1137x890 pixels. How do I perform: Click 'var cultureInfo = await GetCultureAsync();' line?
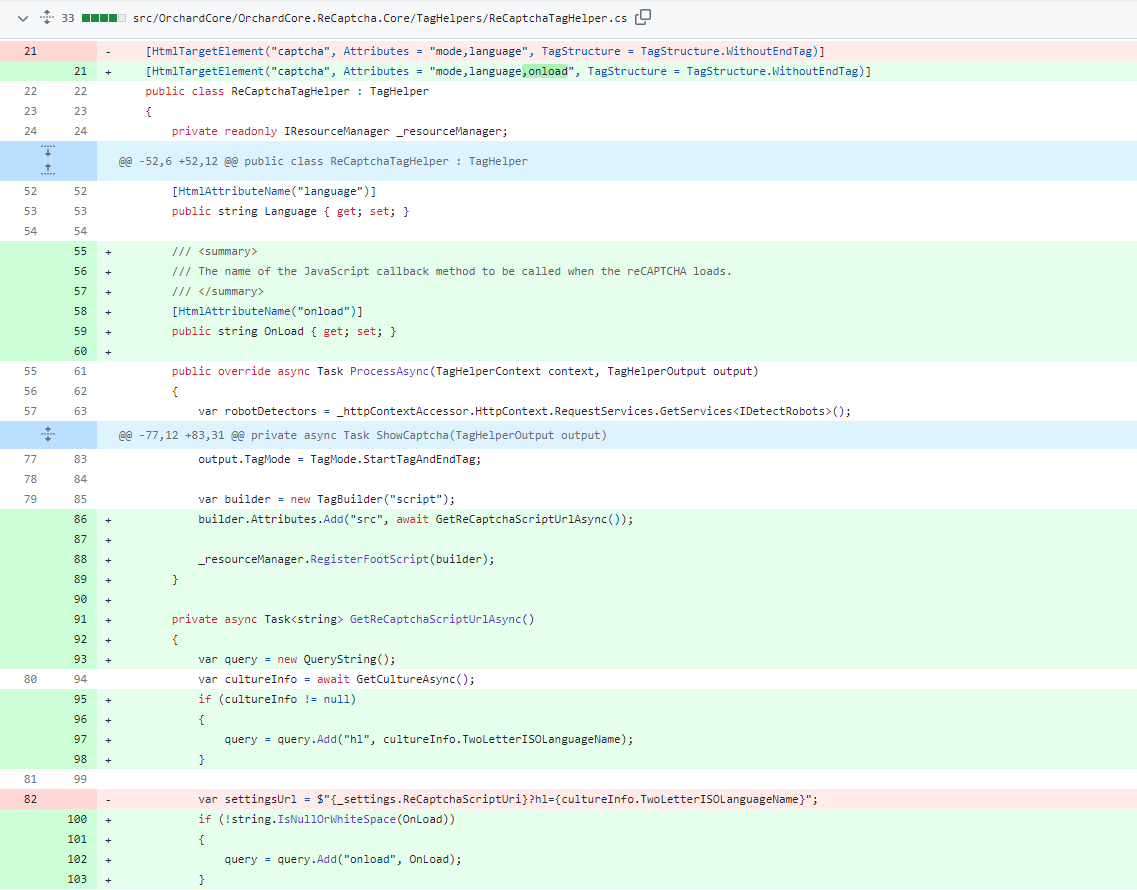click(336, 680)
